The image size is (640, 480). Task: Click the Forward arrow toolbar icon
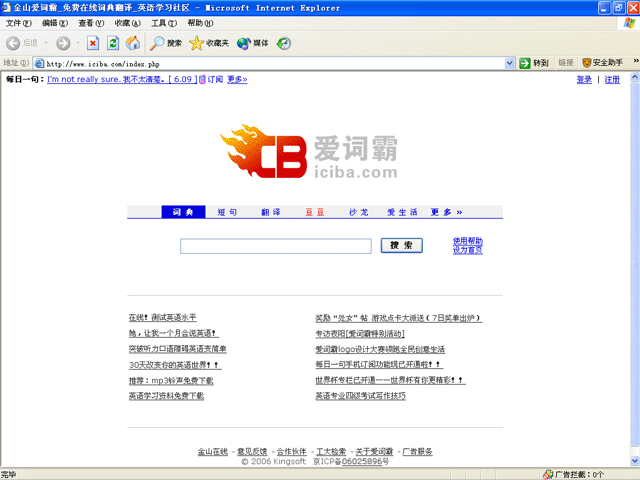63,43
